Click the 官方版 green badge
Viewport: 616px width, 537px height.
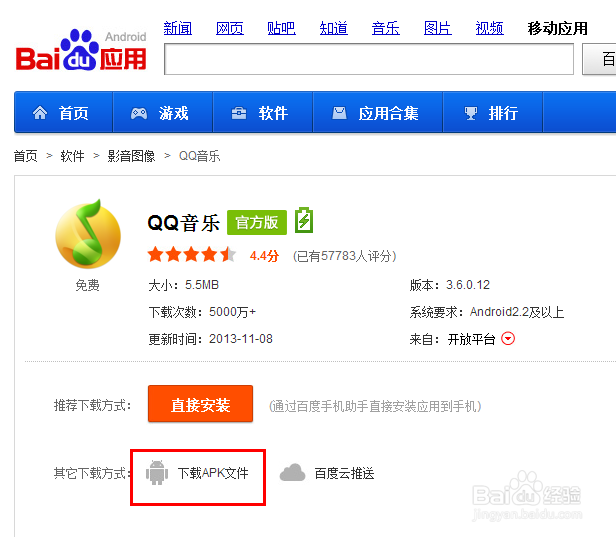tap(257, 222)
